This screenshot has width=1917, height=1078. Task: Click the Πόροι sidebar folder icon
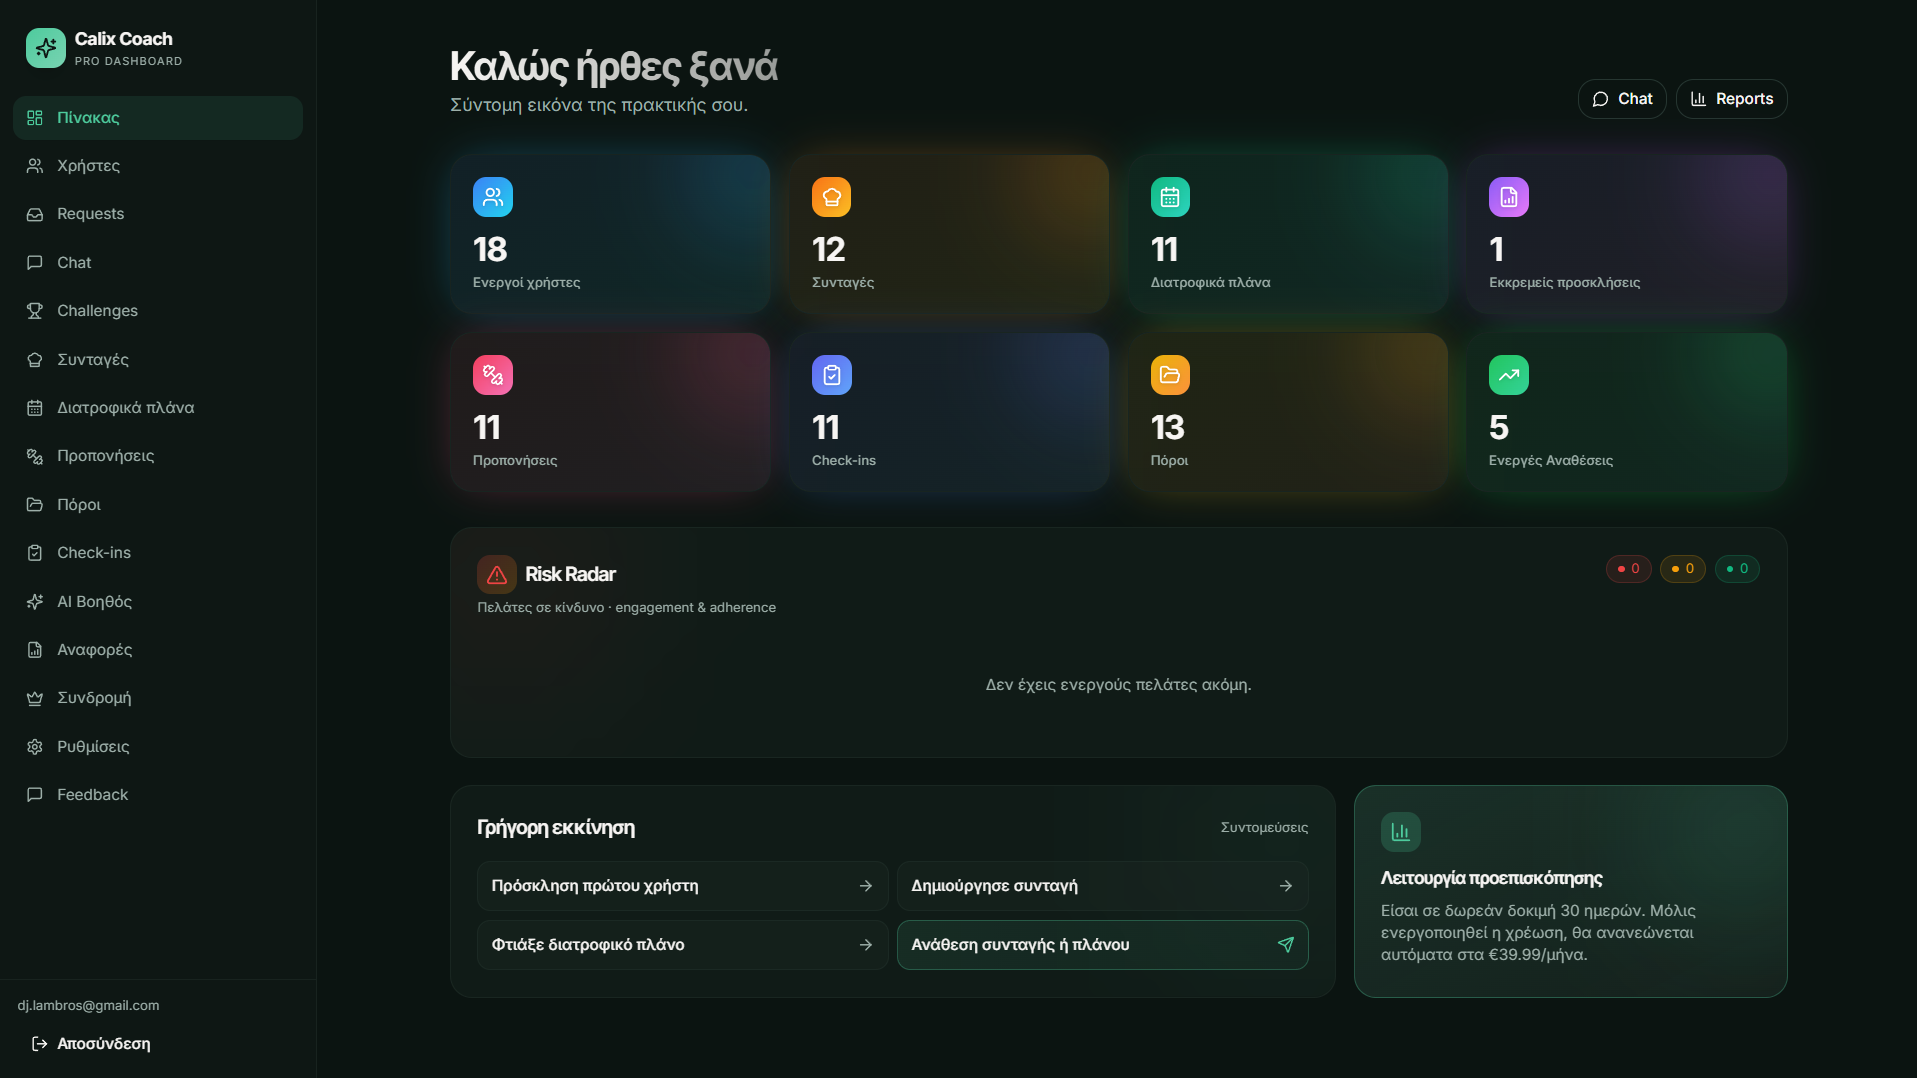click(x=35, y=505)
